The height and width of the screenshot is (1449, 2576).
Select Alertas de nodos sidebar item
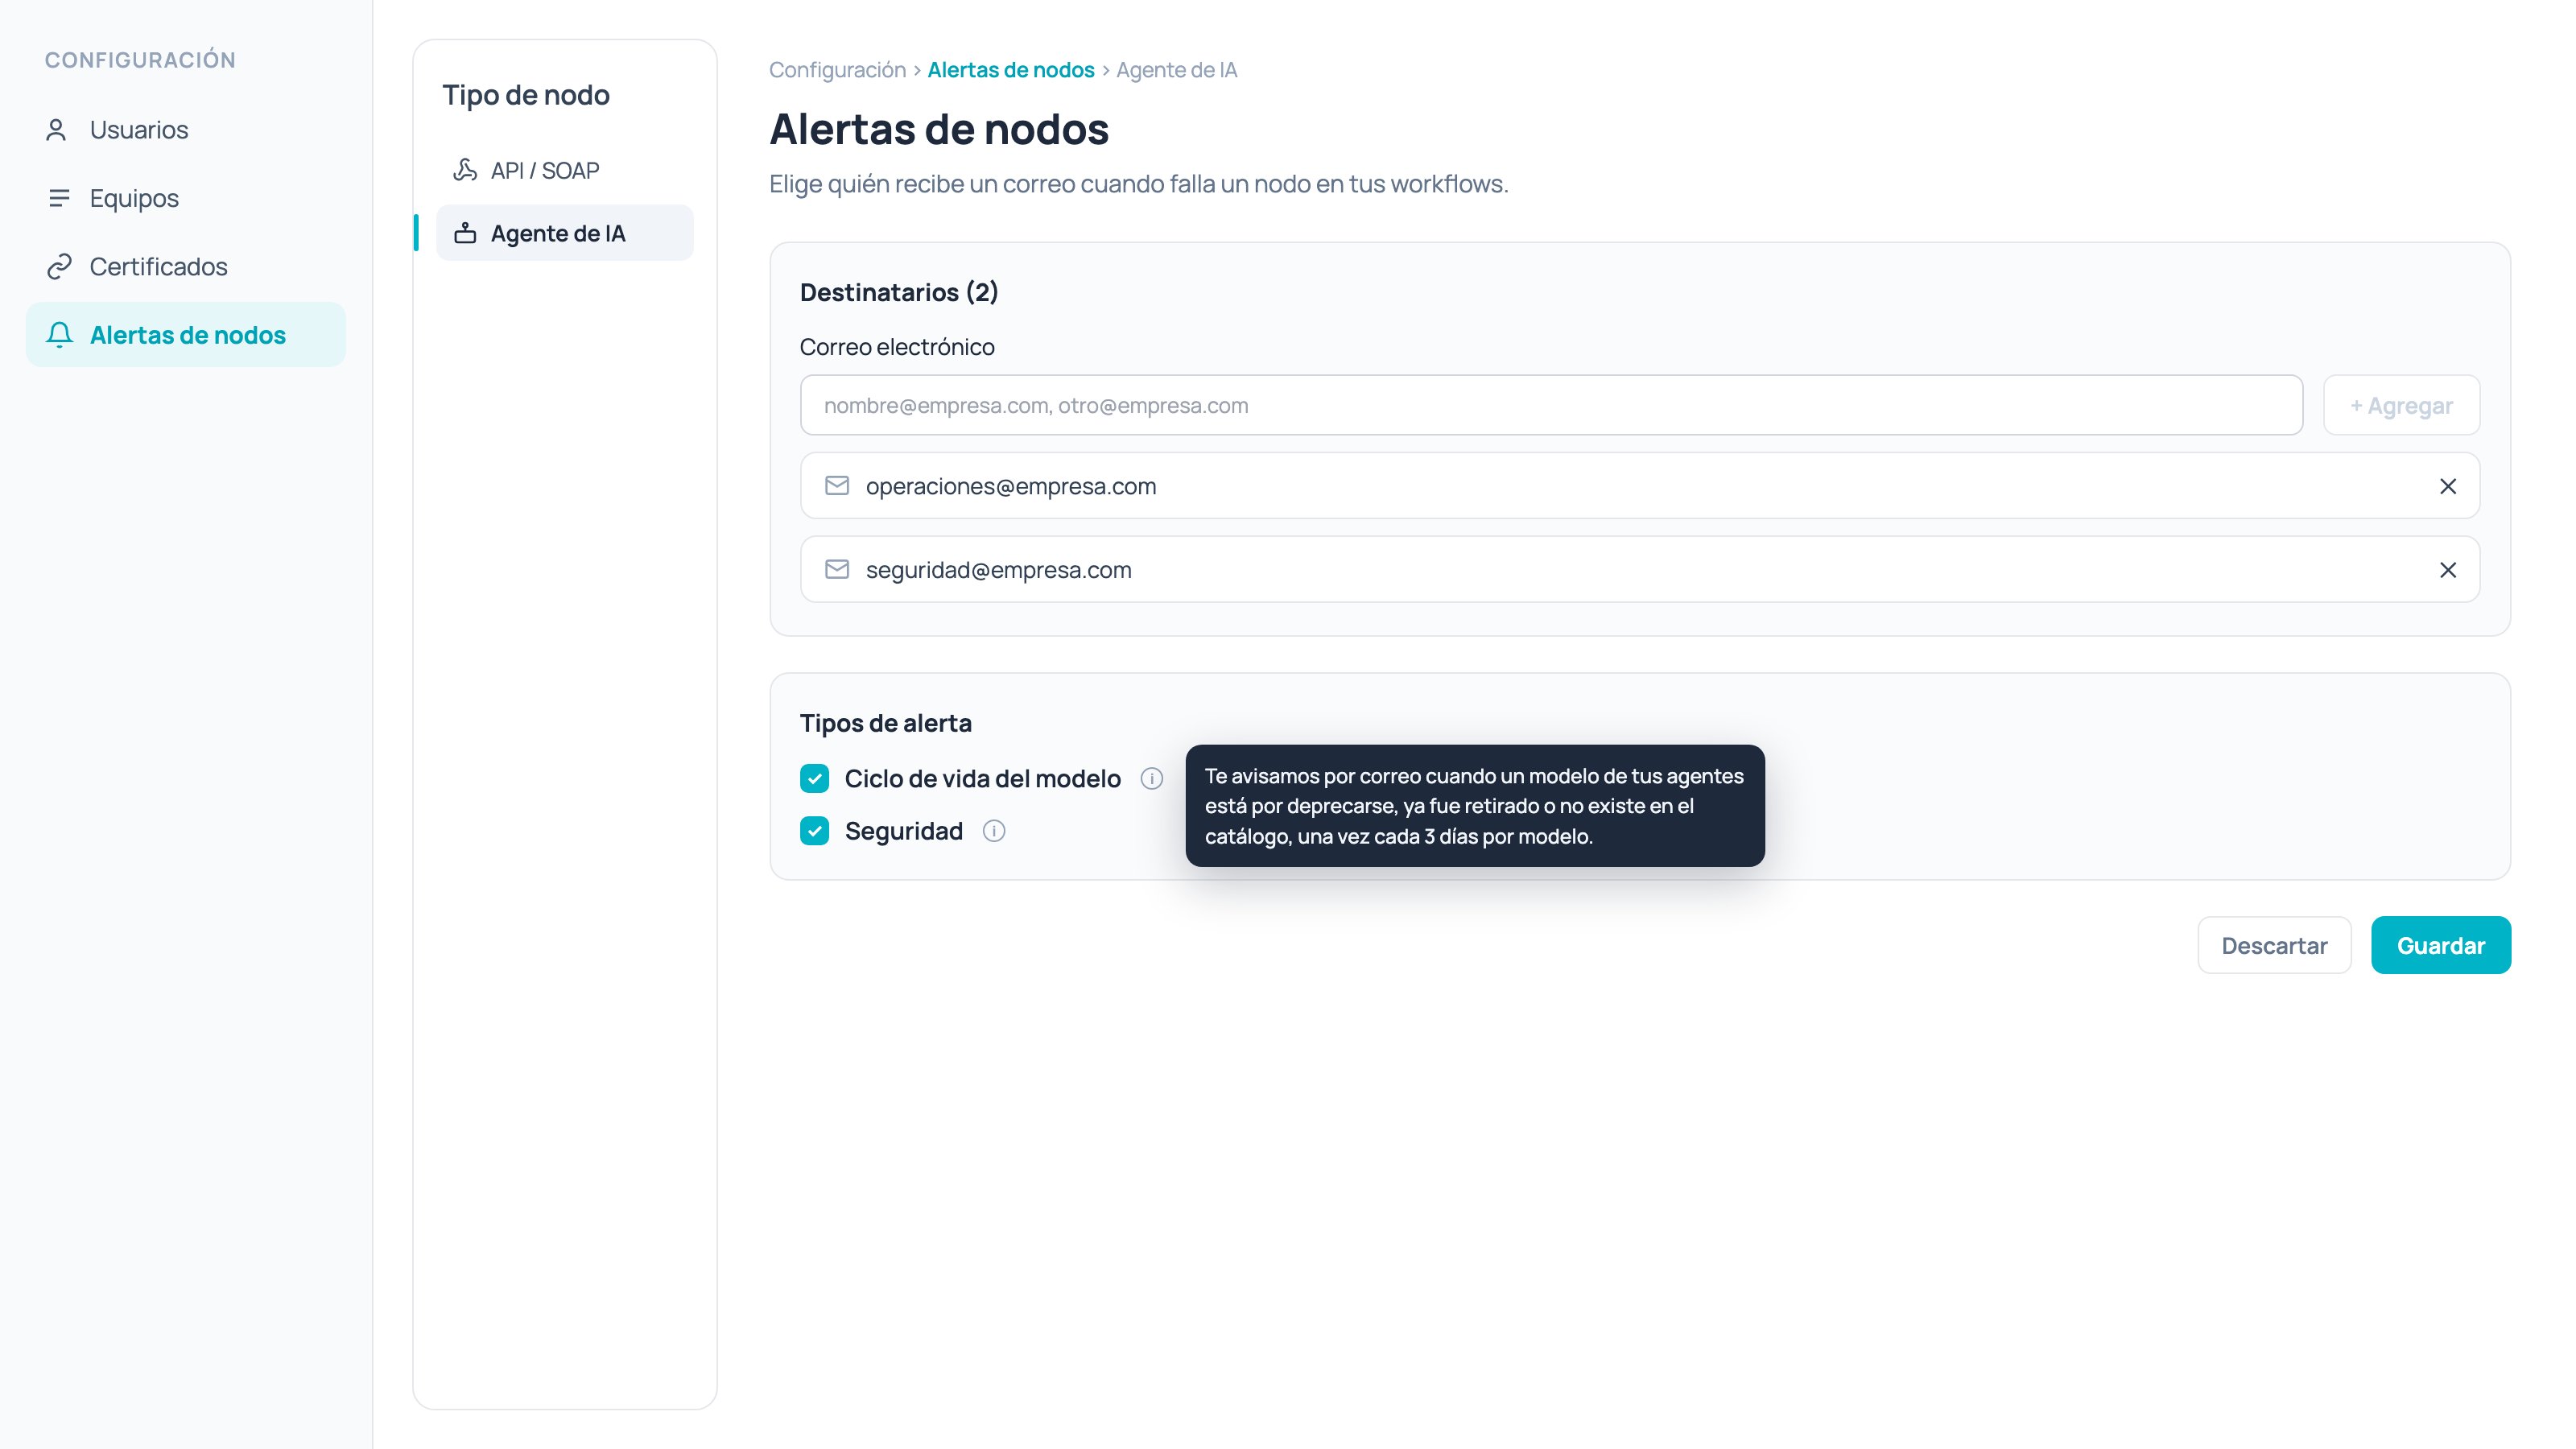click(185, 335)
